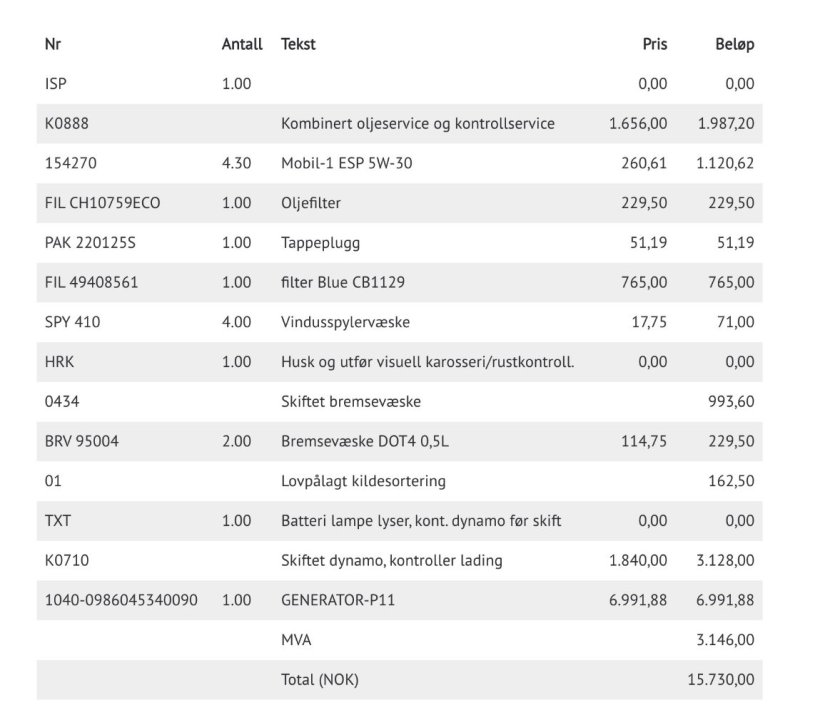Click the Skiftet bremsevæske description
Viewport: 835px width, 720px height.
pos(351,402)
